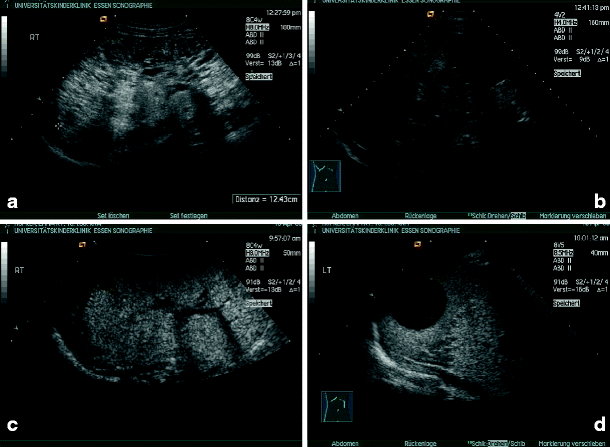The image size is (610, 447).
Task: Click the 'RT' label in panel a
Action: pyautogui.click(x=34, y=37)
